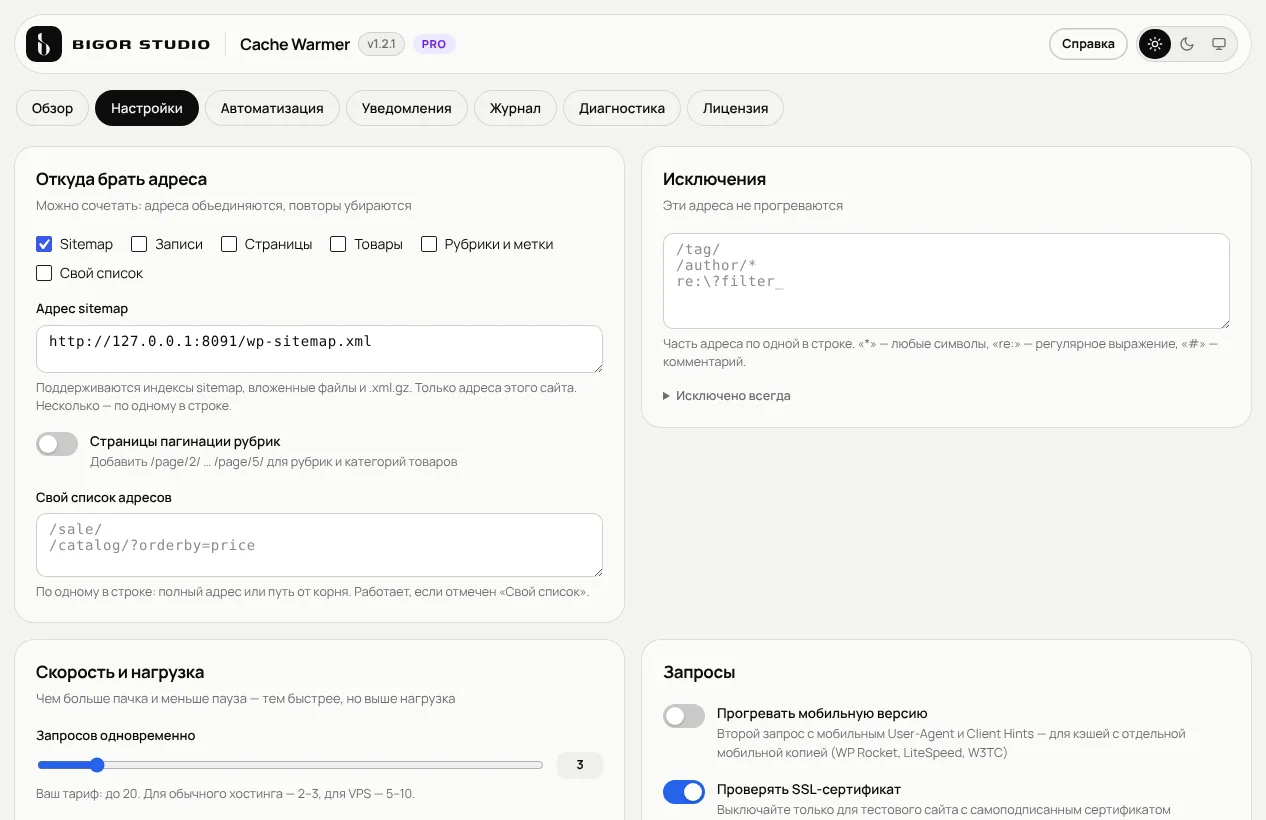Image resolution: width=1266 pixels, height=820 pixels.
Task: Open the Автоматизация tab
Action: pos(272,108)
